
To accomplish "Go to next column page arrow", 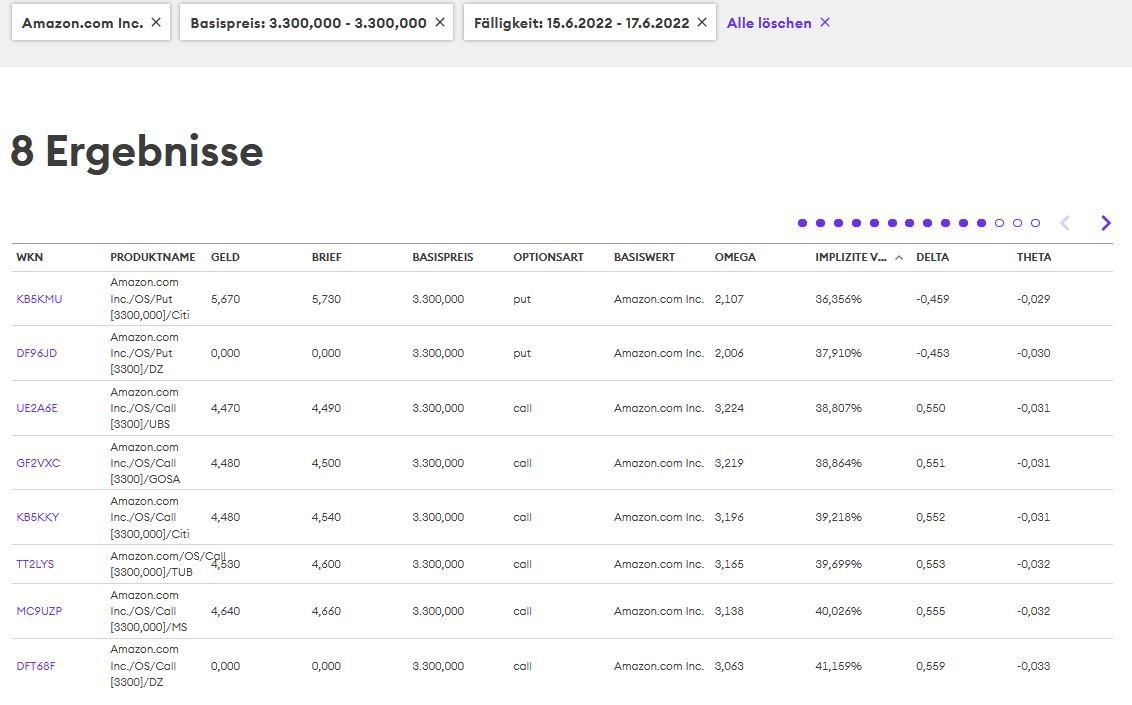I will (x=1105, y=223).
